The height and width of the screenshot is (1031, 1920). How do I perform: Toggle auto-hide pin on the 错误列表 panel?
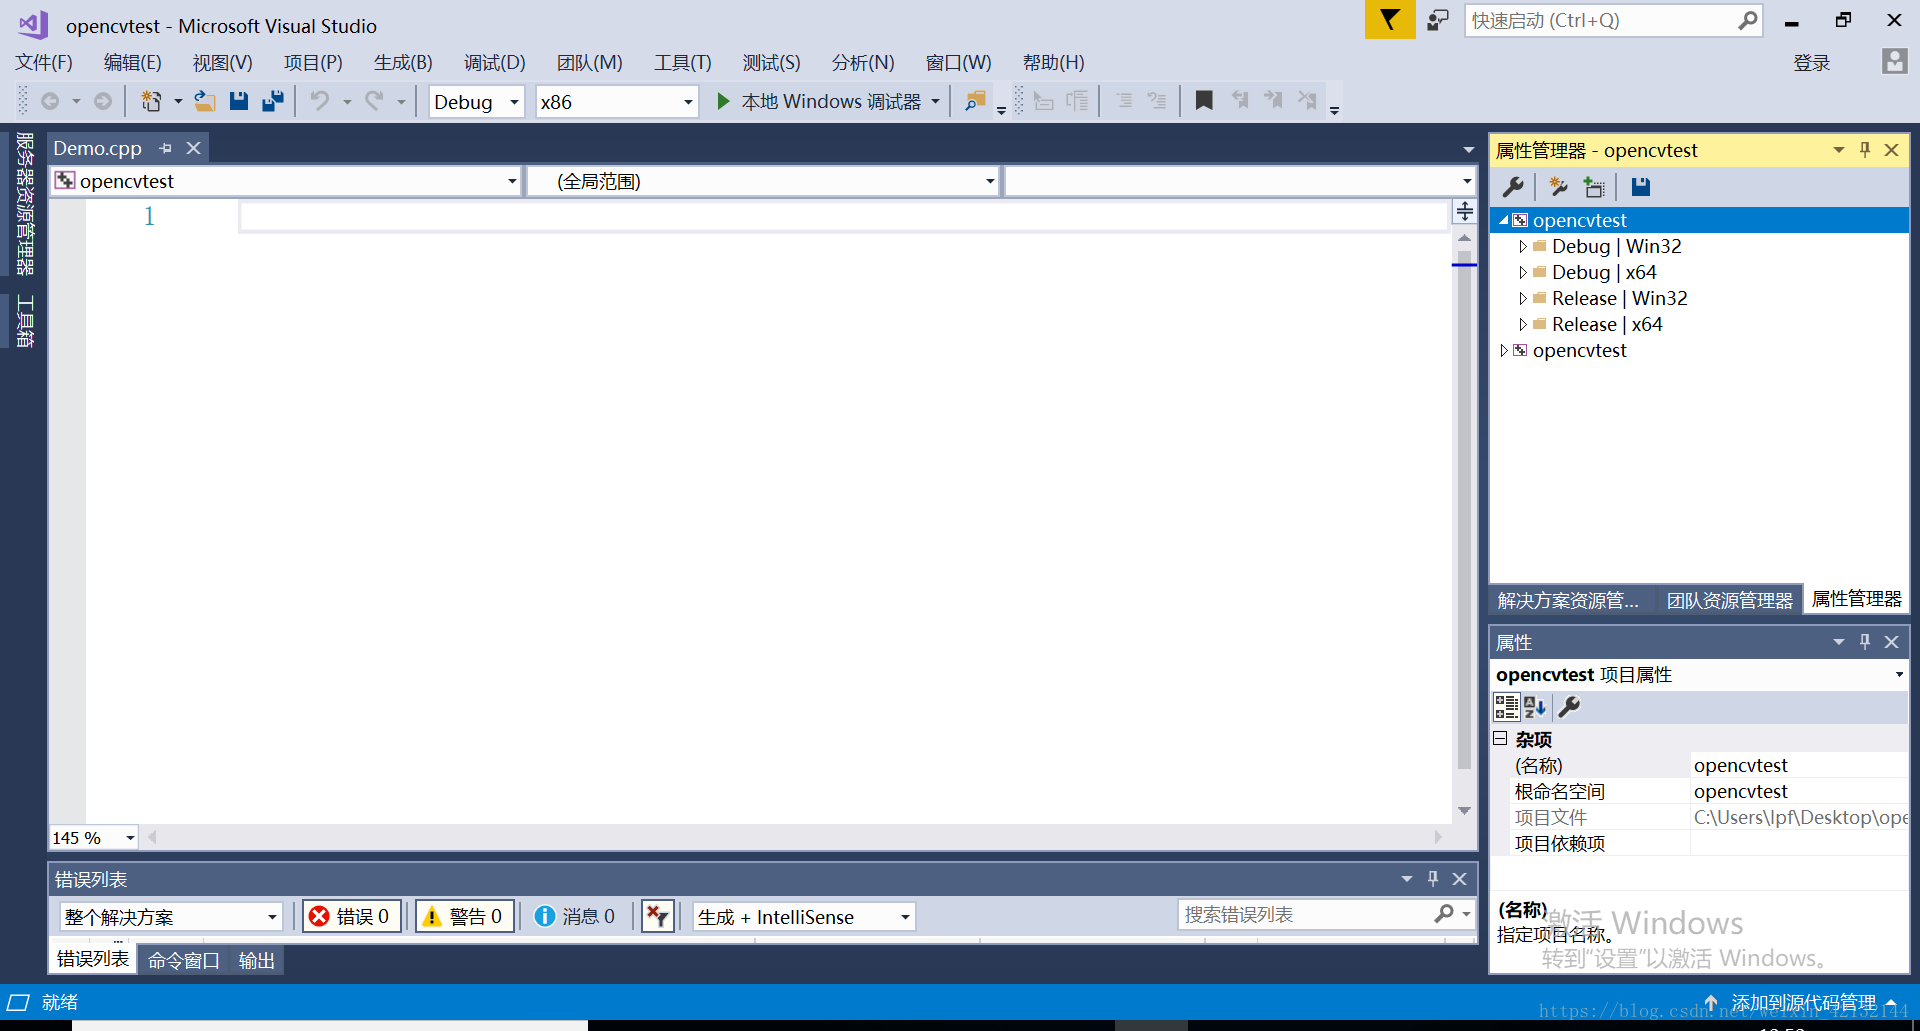1432,878
